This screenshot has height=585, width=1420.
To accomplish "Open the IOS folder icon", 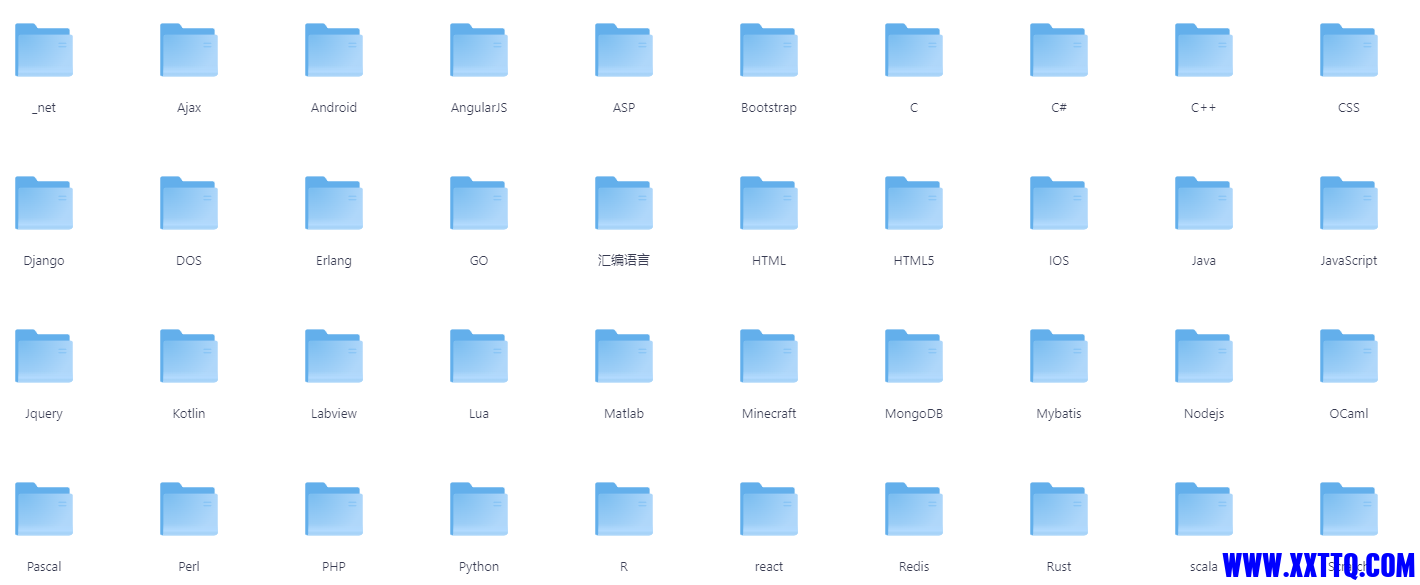I will pyautogui.click(x=1059, y=203).
